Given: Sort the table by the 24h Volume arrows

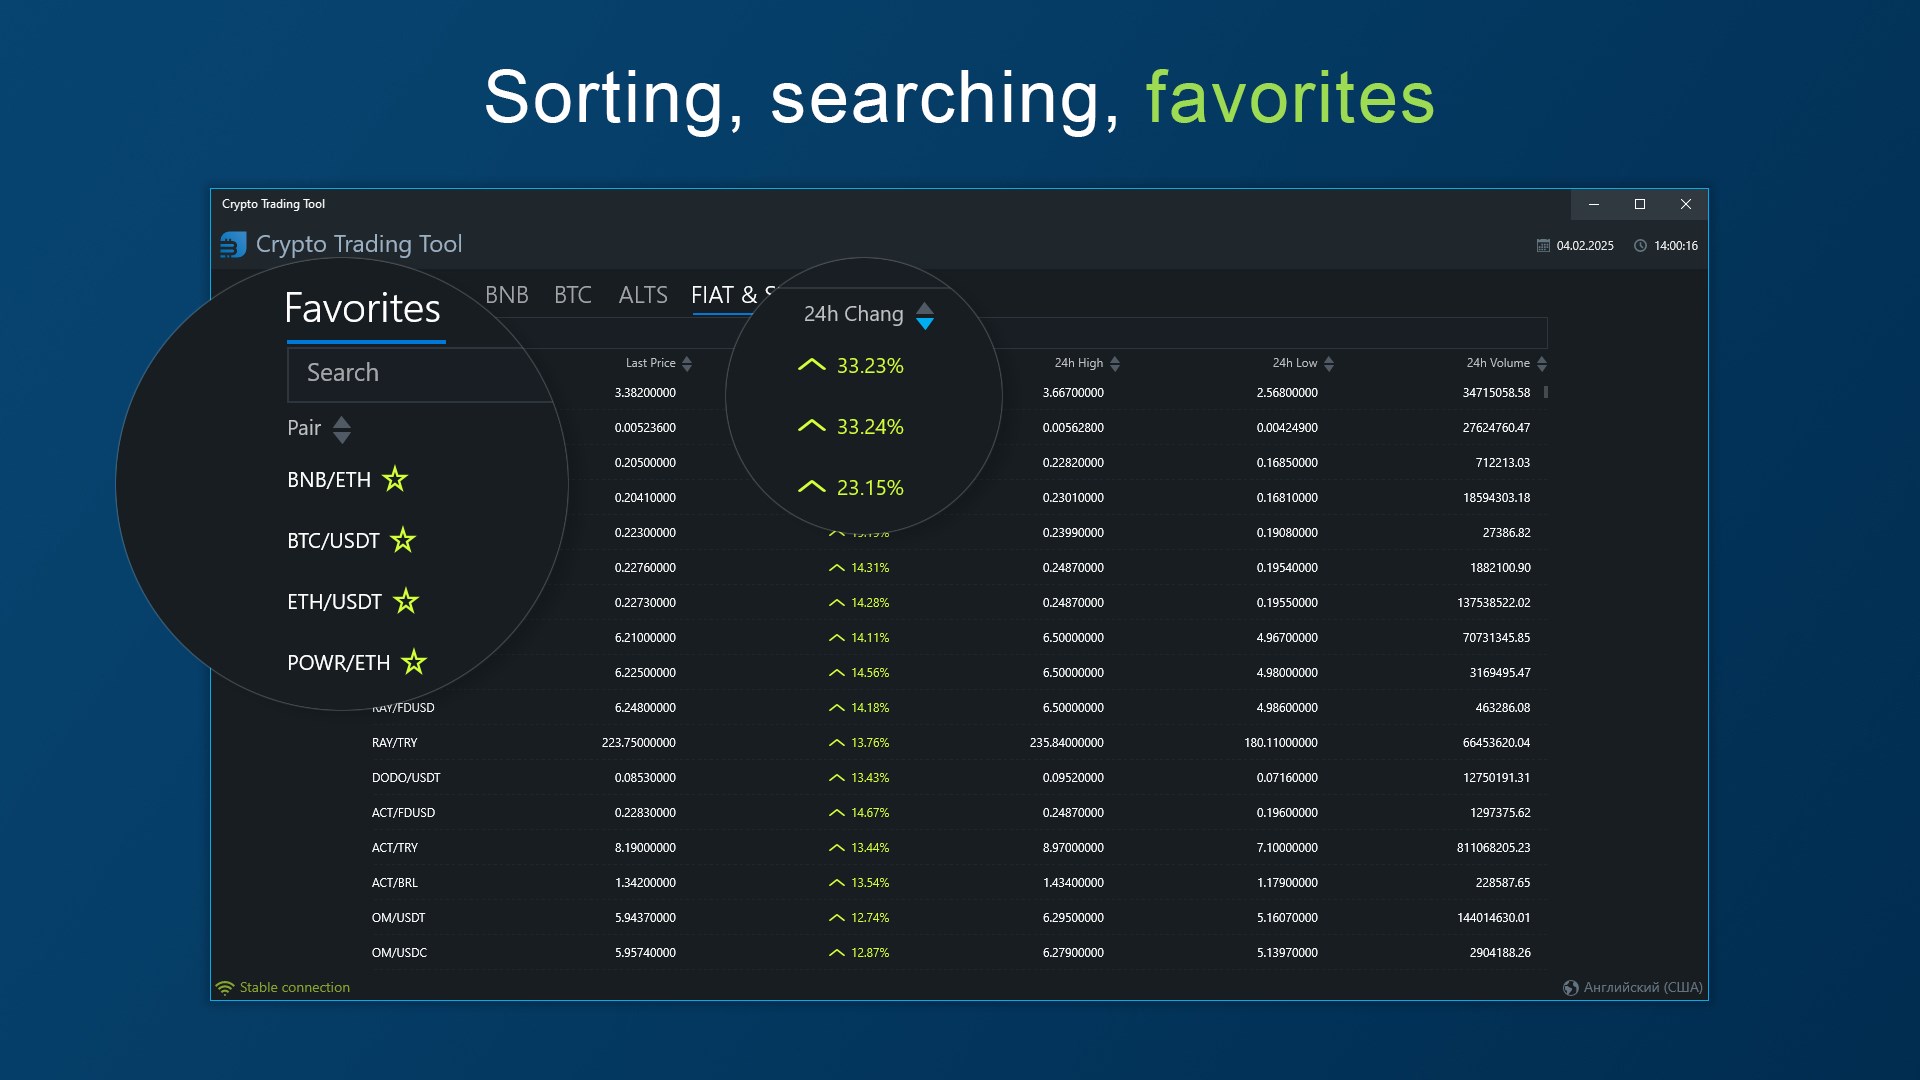Looking at the screenshot, I should coord(1542,364).
